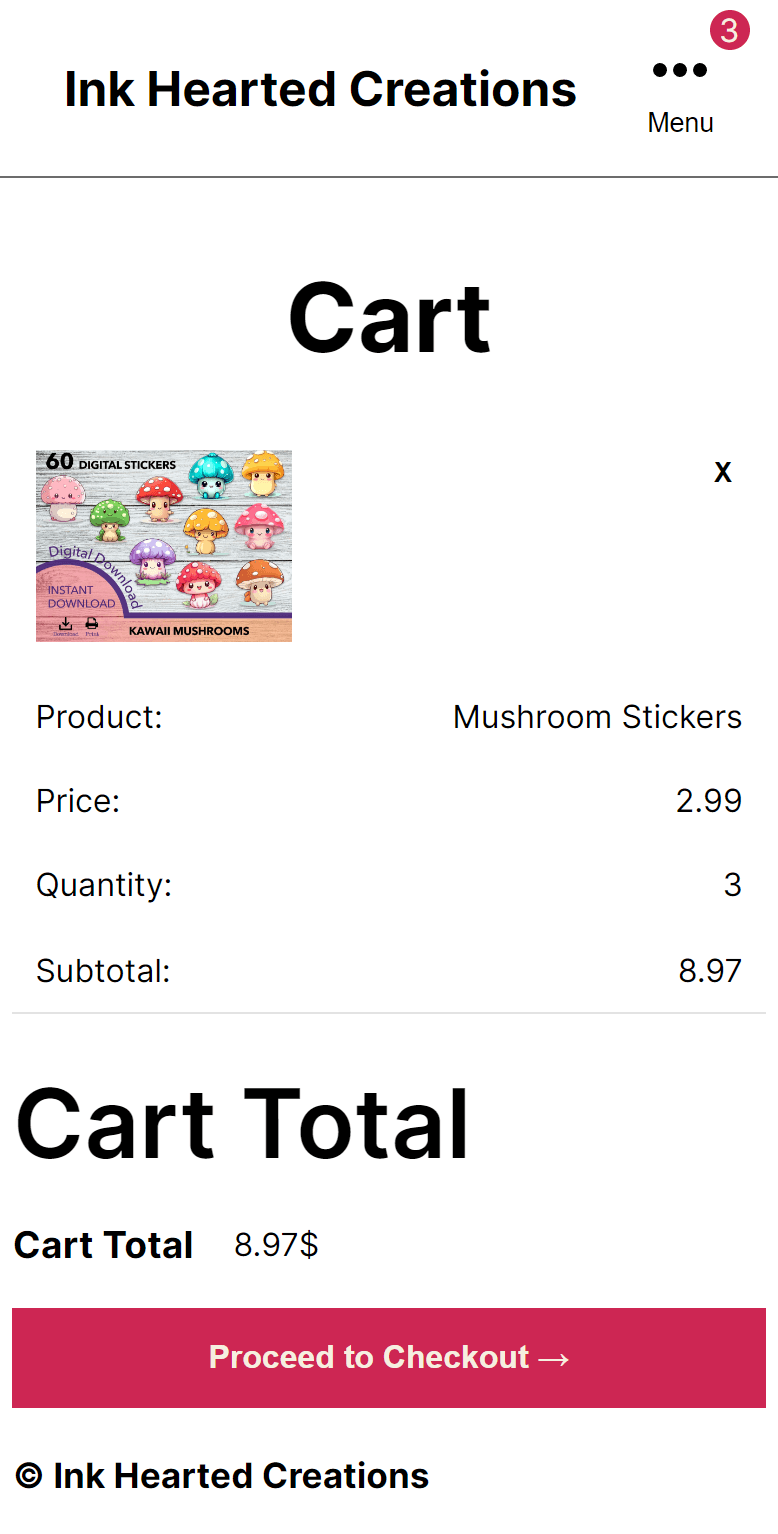The image size is (778, 1534).
Task: Go to Ink Hearted Creations home via header logo
Action: coord(320,88)
